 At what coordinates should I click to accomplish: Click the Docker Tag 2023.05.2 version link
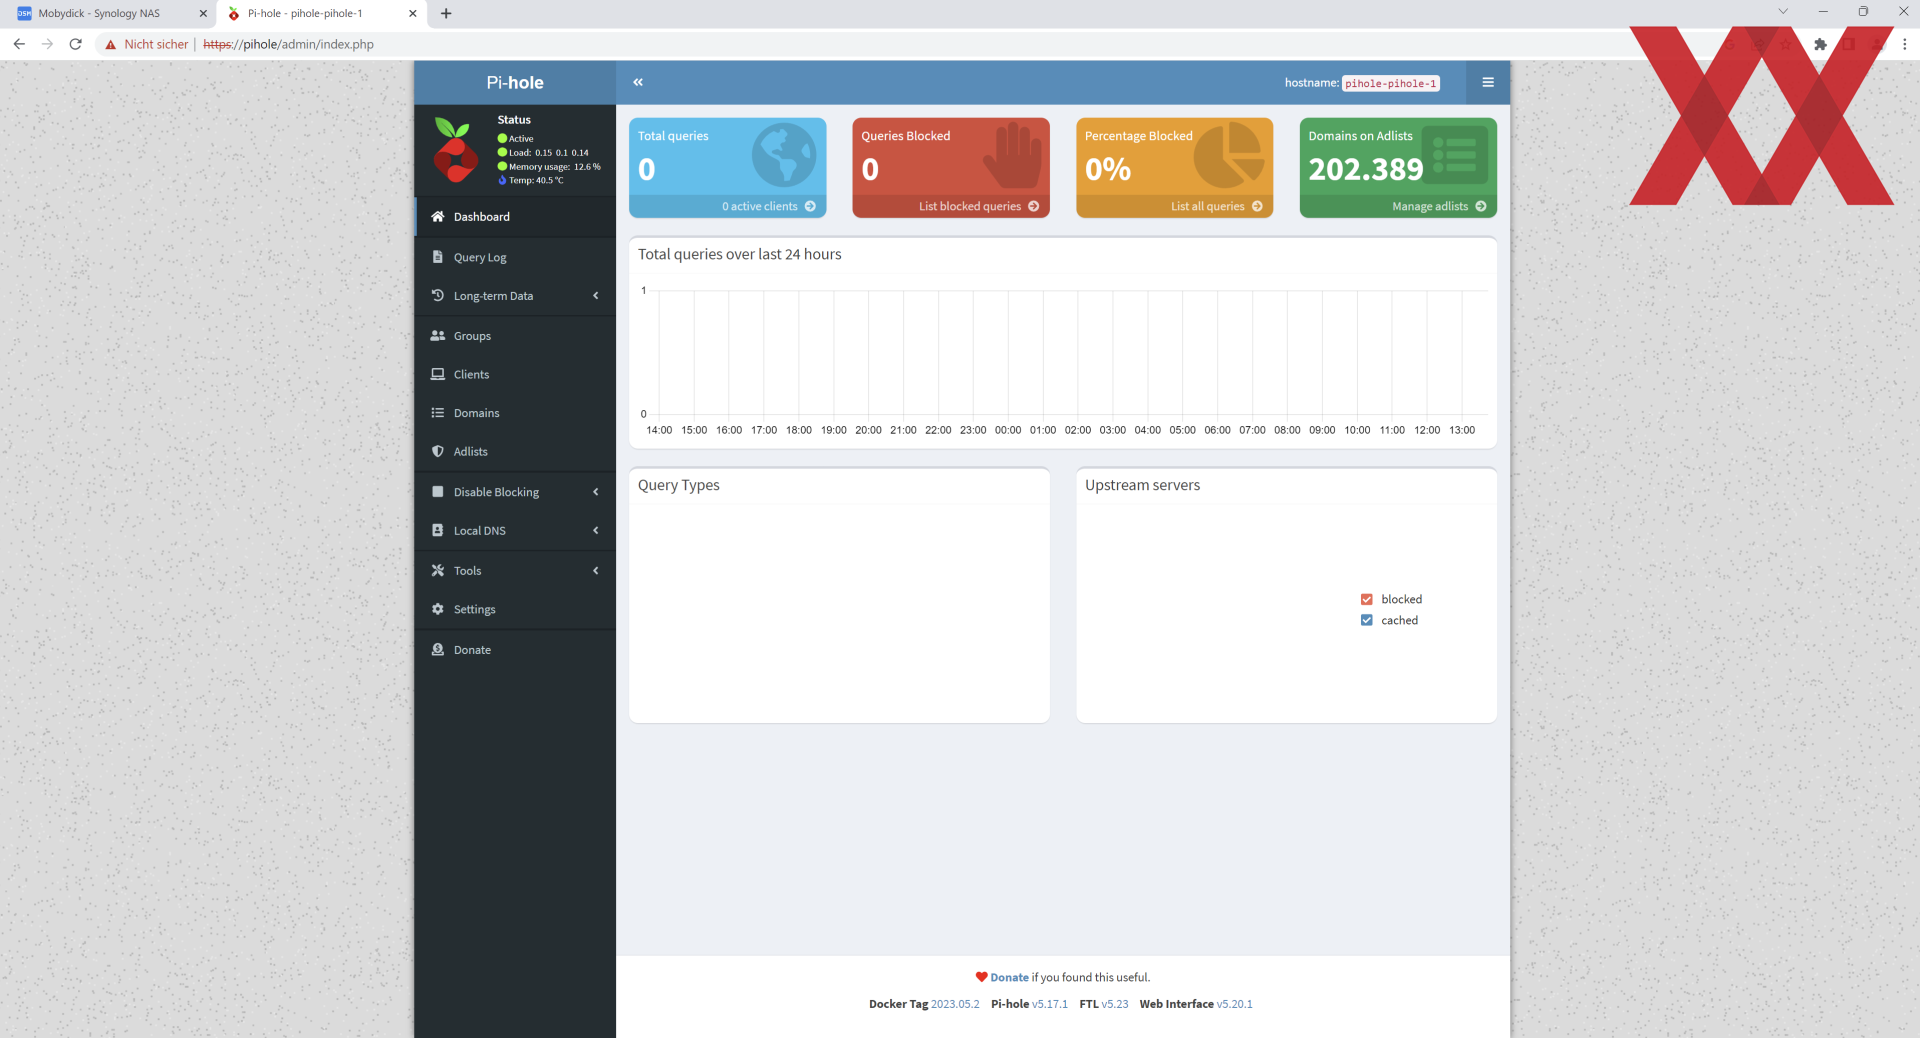click(x=955, y=1004)
